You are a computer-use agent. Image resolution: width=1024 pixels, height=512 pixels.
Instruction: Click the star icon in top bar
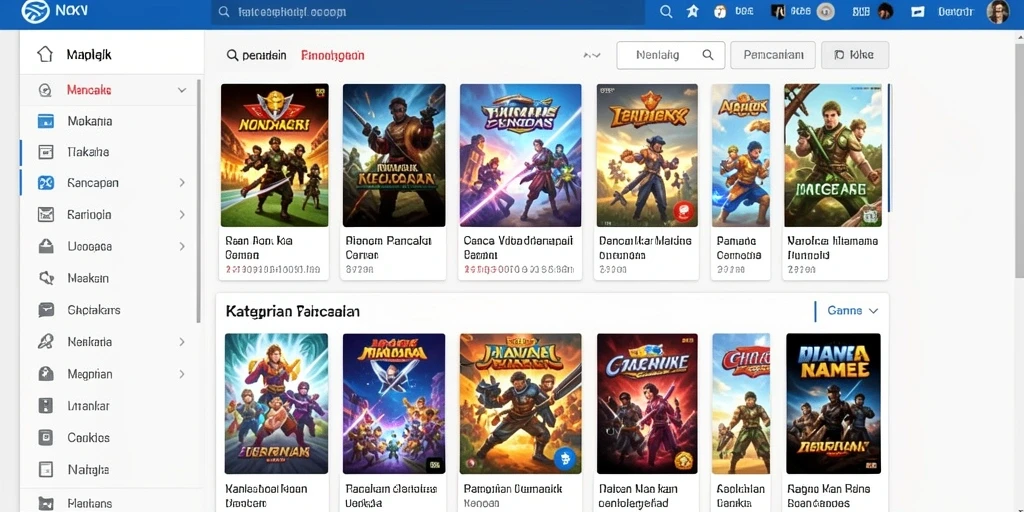(x=693, y=12)
